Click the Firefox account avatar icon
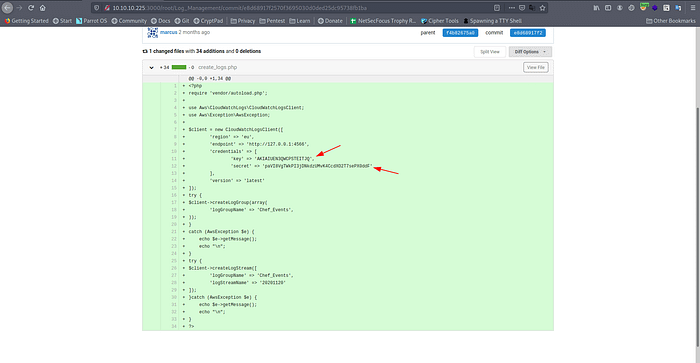Image resolution: width=700 pixels, height=363 pixels. pyautogui.click(x=620, y=8)
